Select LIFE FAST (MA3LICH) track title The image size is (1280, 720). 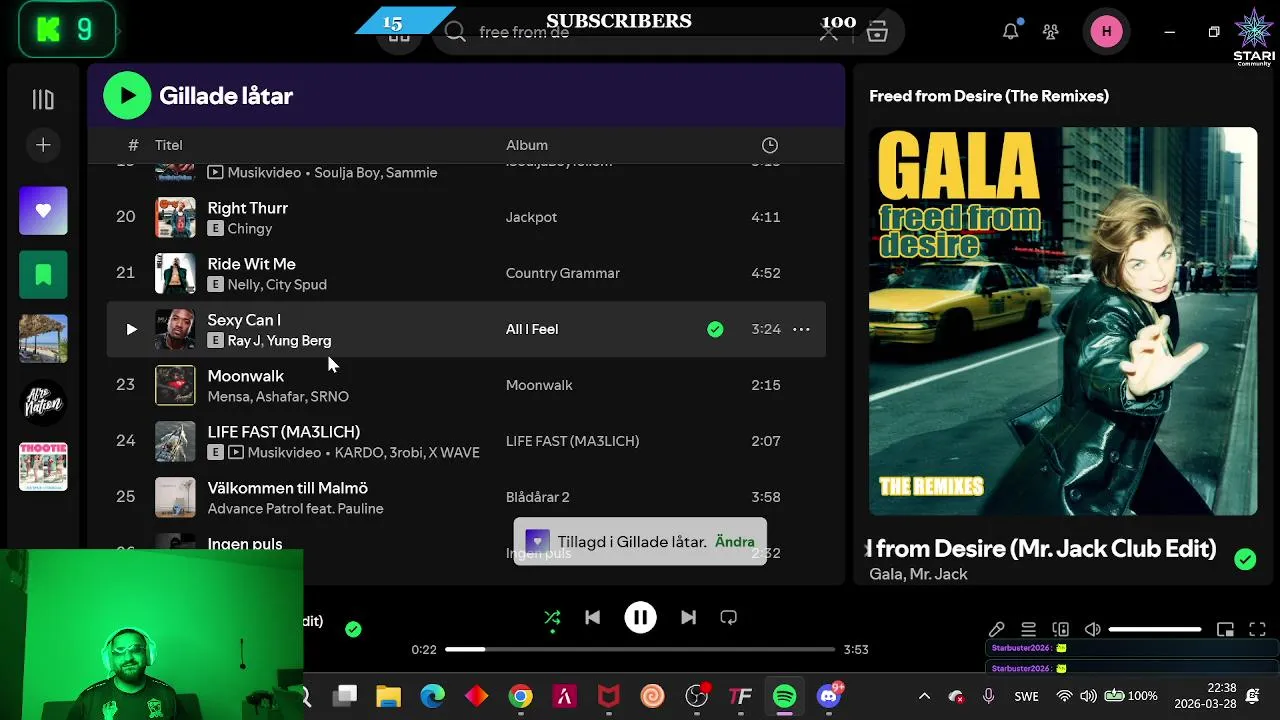(x=284, y=432)
